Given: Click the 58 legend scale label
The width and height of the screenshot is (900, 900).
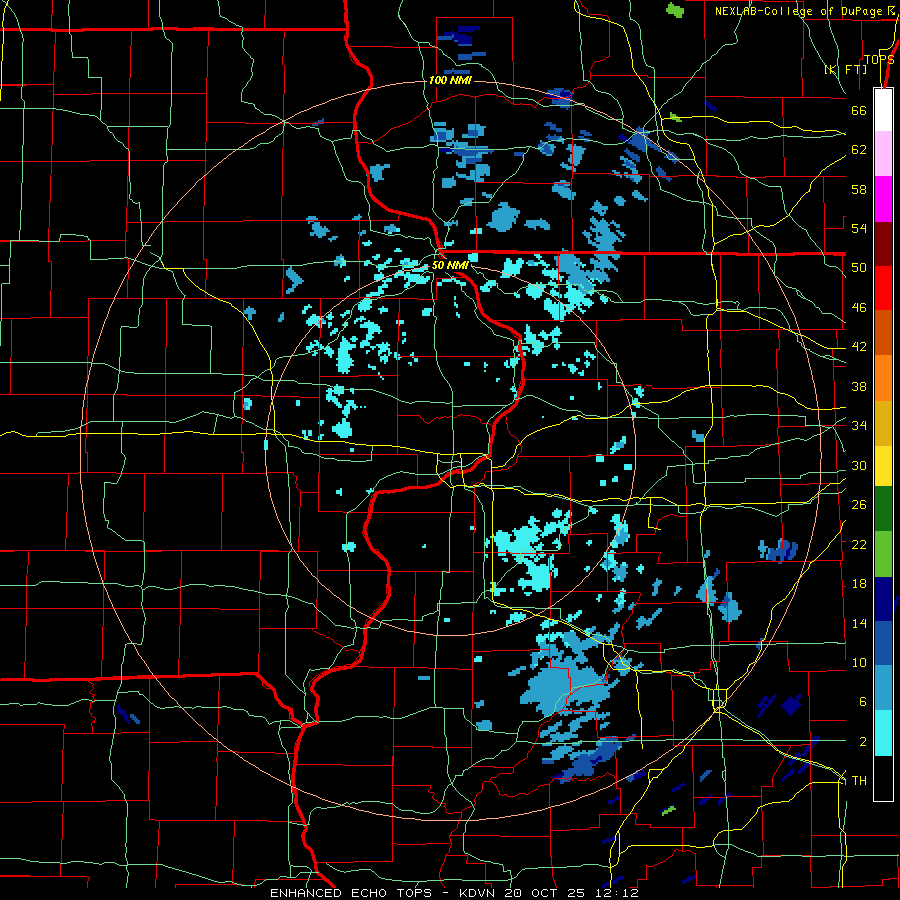Looking at the screenshot, I should click(x=859, y=189).
